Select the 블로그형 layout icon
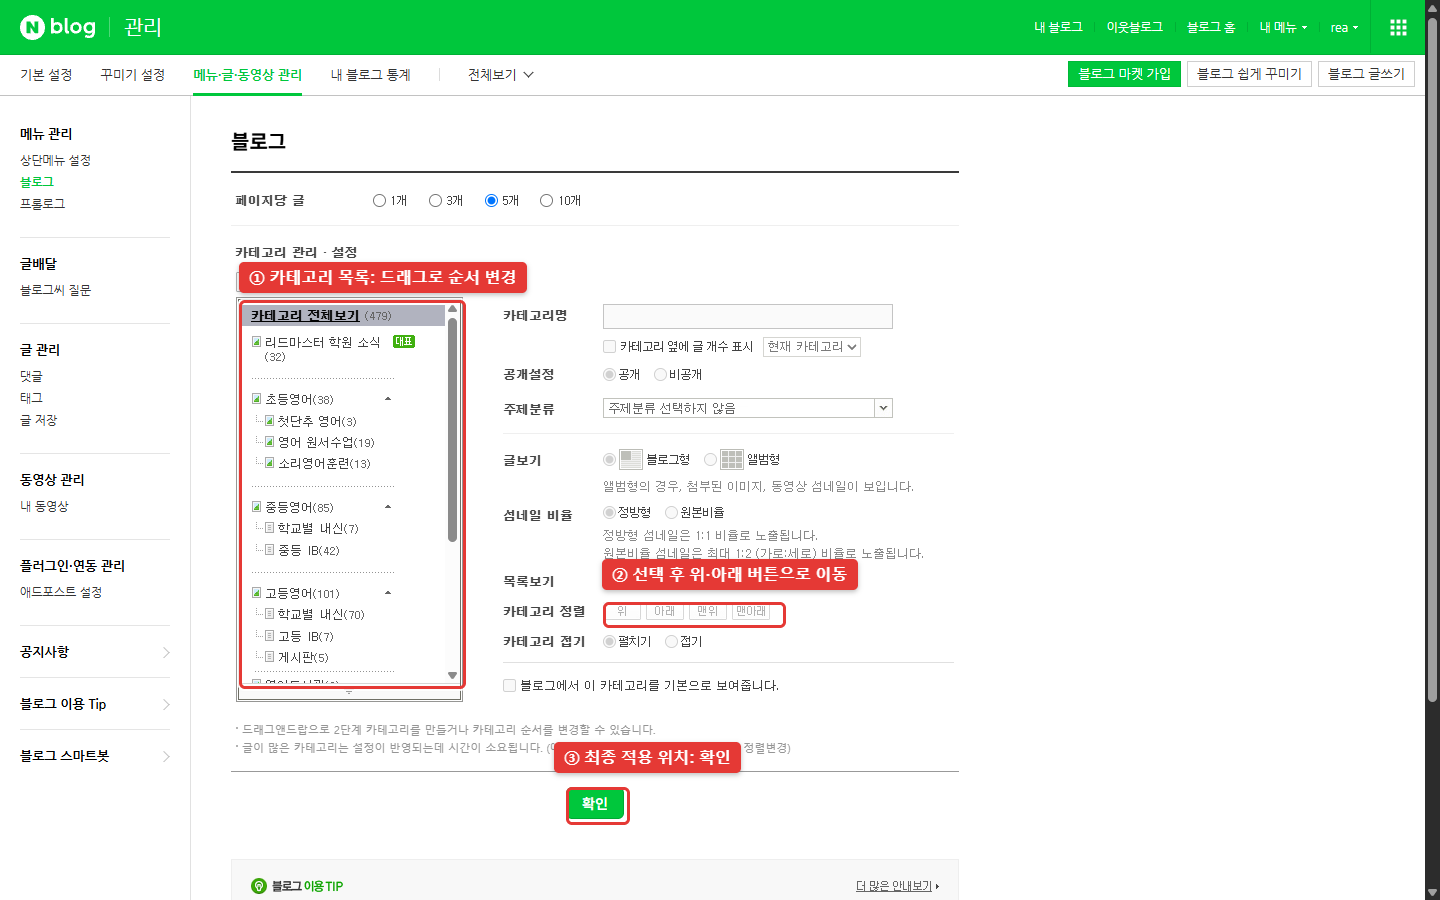Screen dimensions: 1440x900 pyautogui.click(x=631, y=459)
